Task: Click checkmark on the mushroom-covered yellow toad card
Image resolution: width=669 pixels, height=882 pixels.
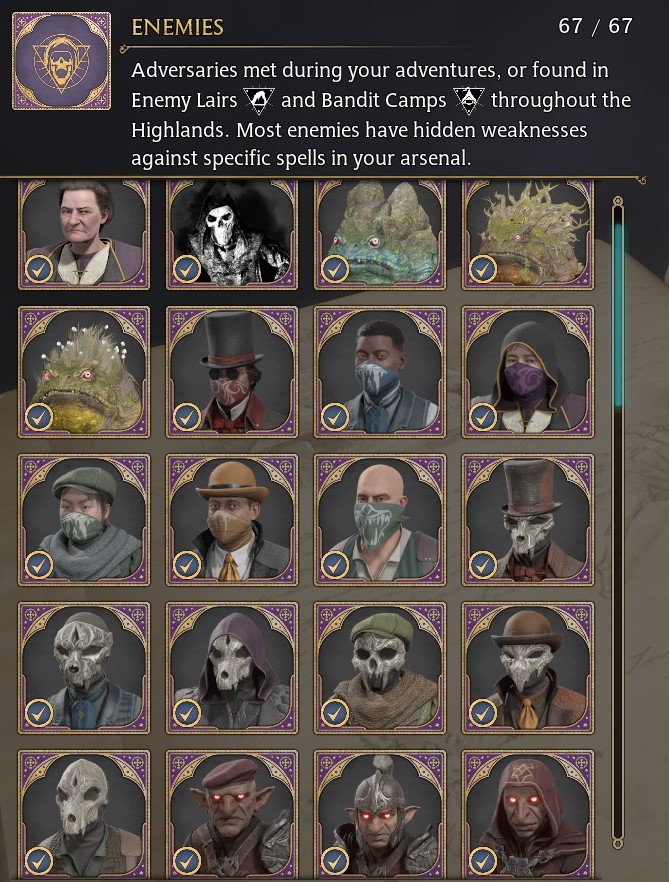Action: [x=39, y=417]
